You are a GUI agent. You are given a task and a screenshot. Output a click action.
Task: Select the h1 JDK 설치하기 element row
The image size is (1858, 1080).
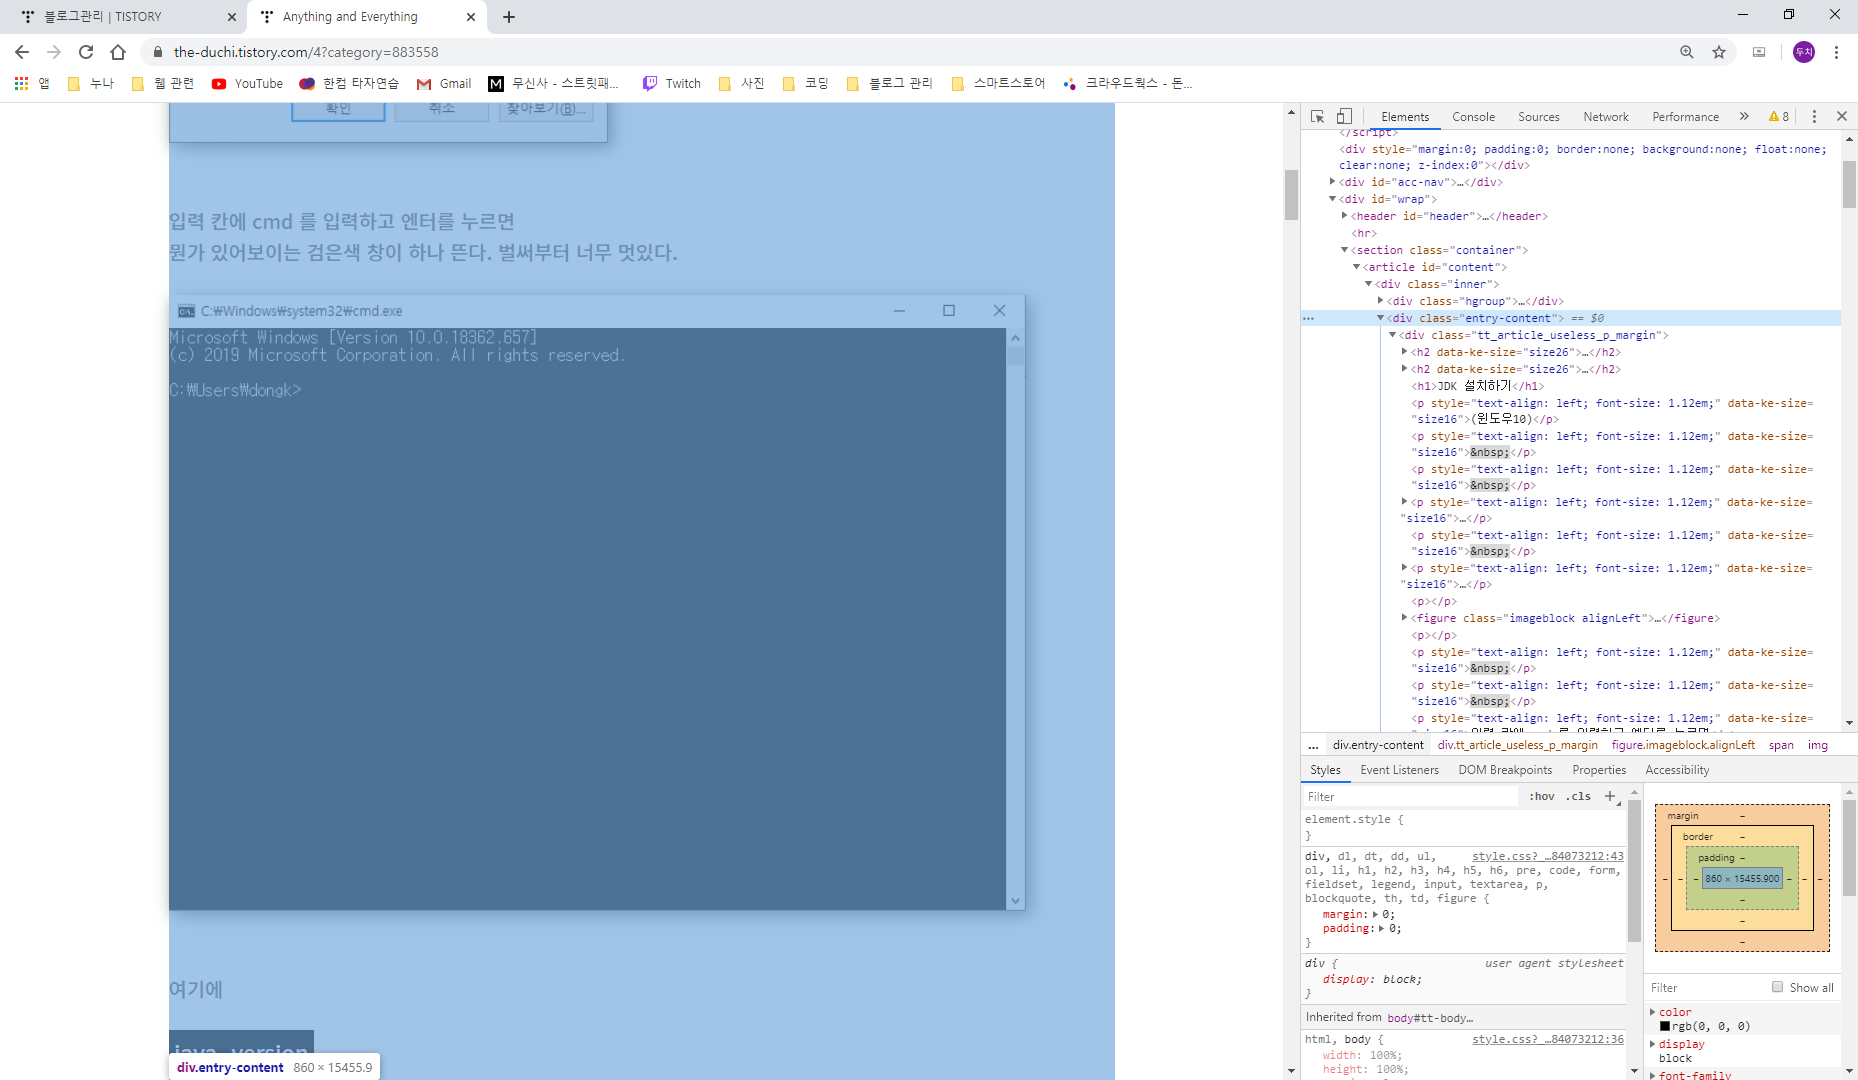coord(1477,386)
